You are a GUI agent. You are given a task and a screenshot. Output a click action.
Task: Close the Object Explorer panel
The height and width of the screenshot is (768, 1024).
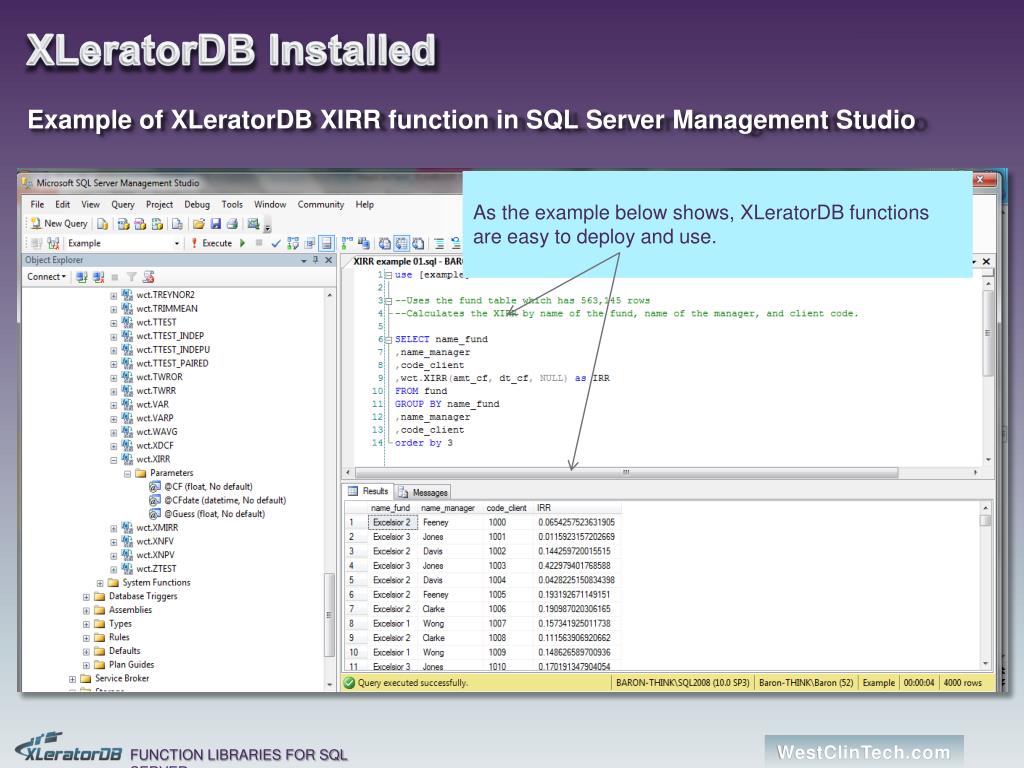point(328,260)
